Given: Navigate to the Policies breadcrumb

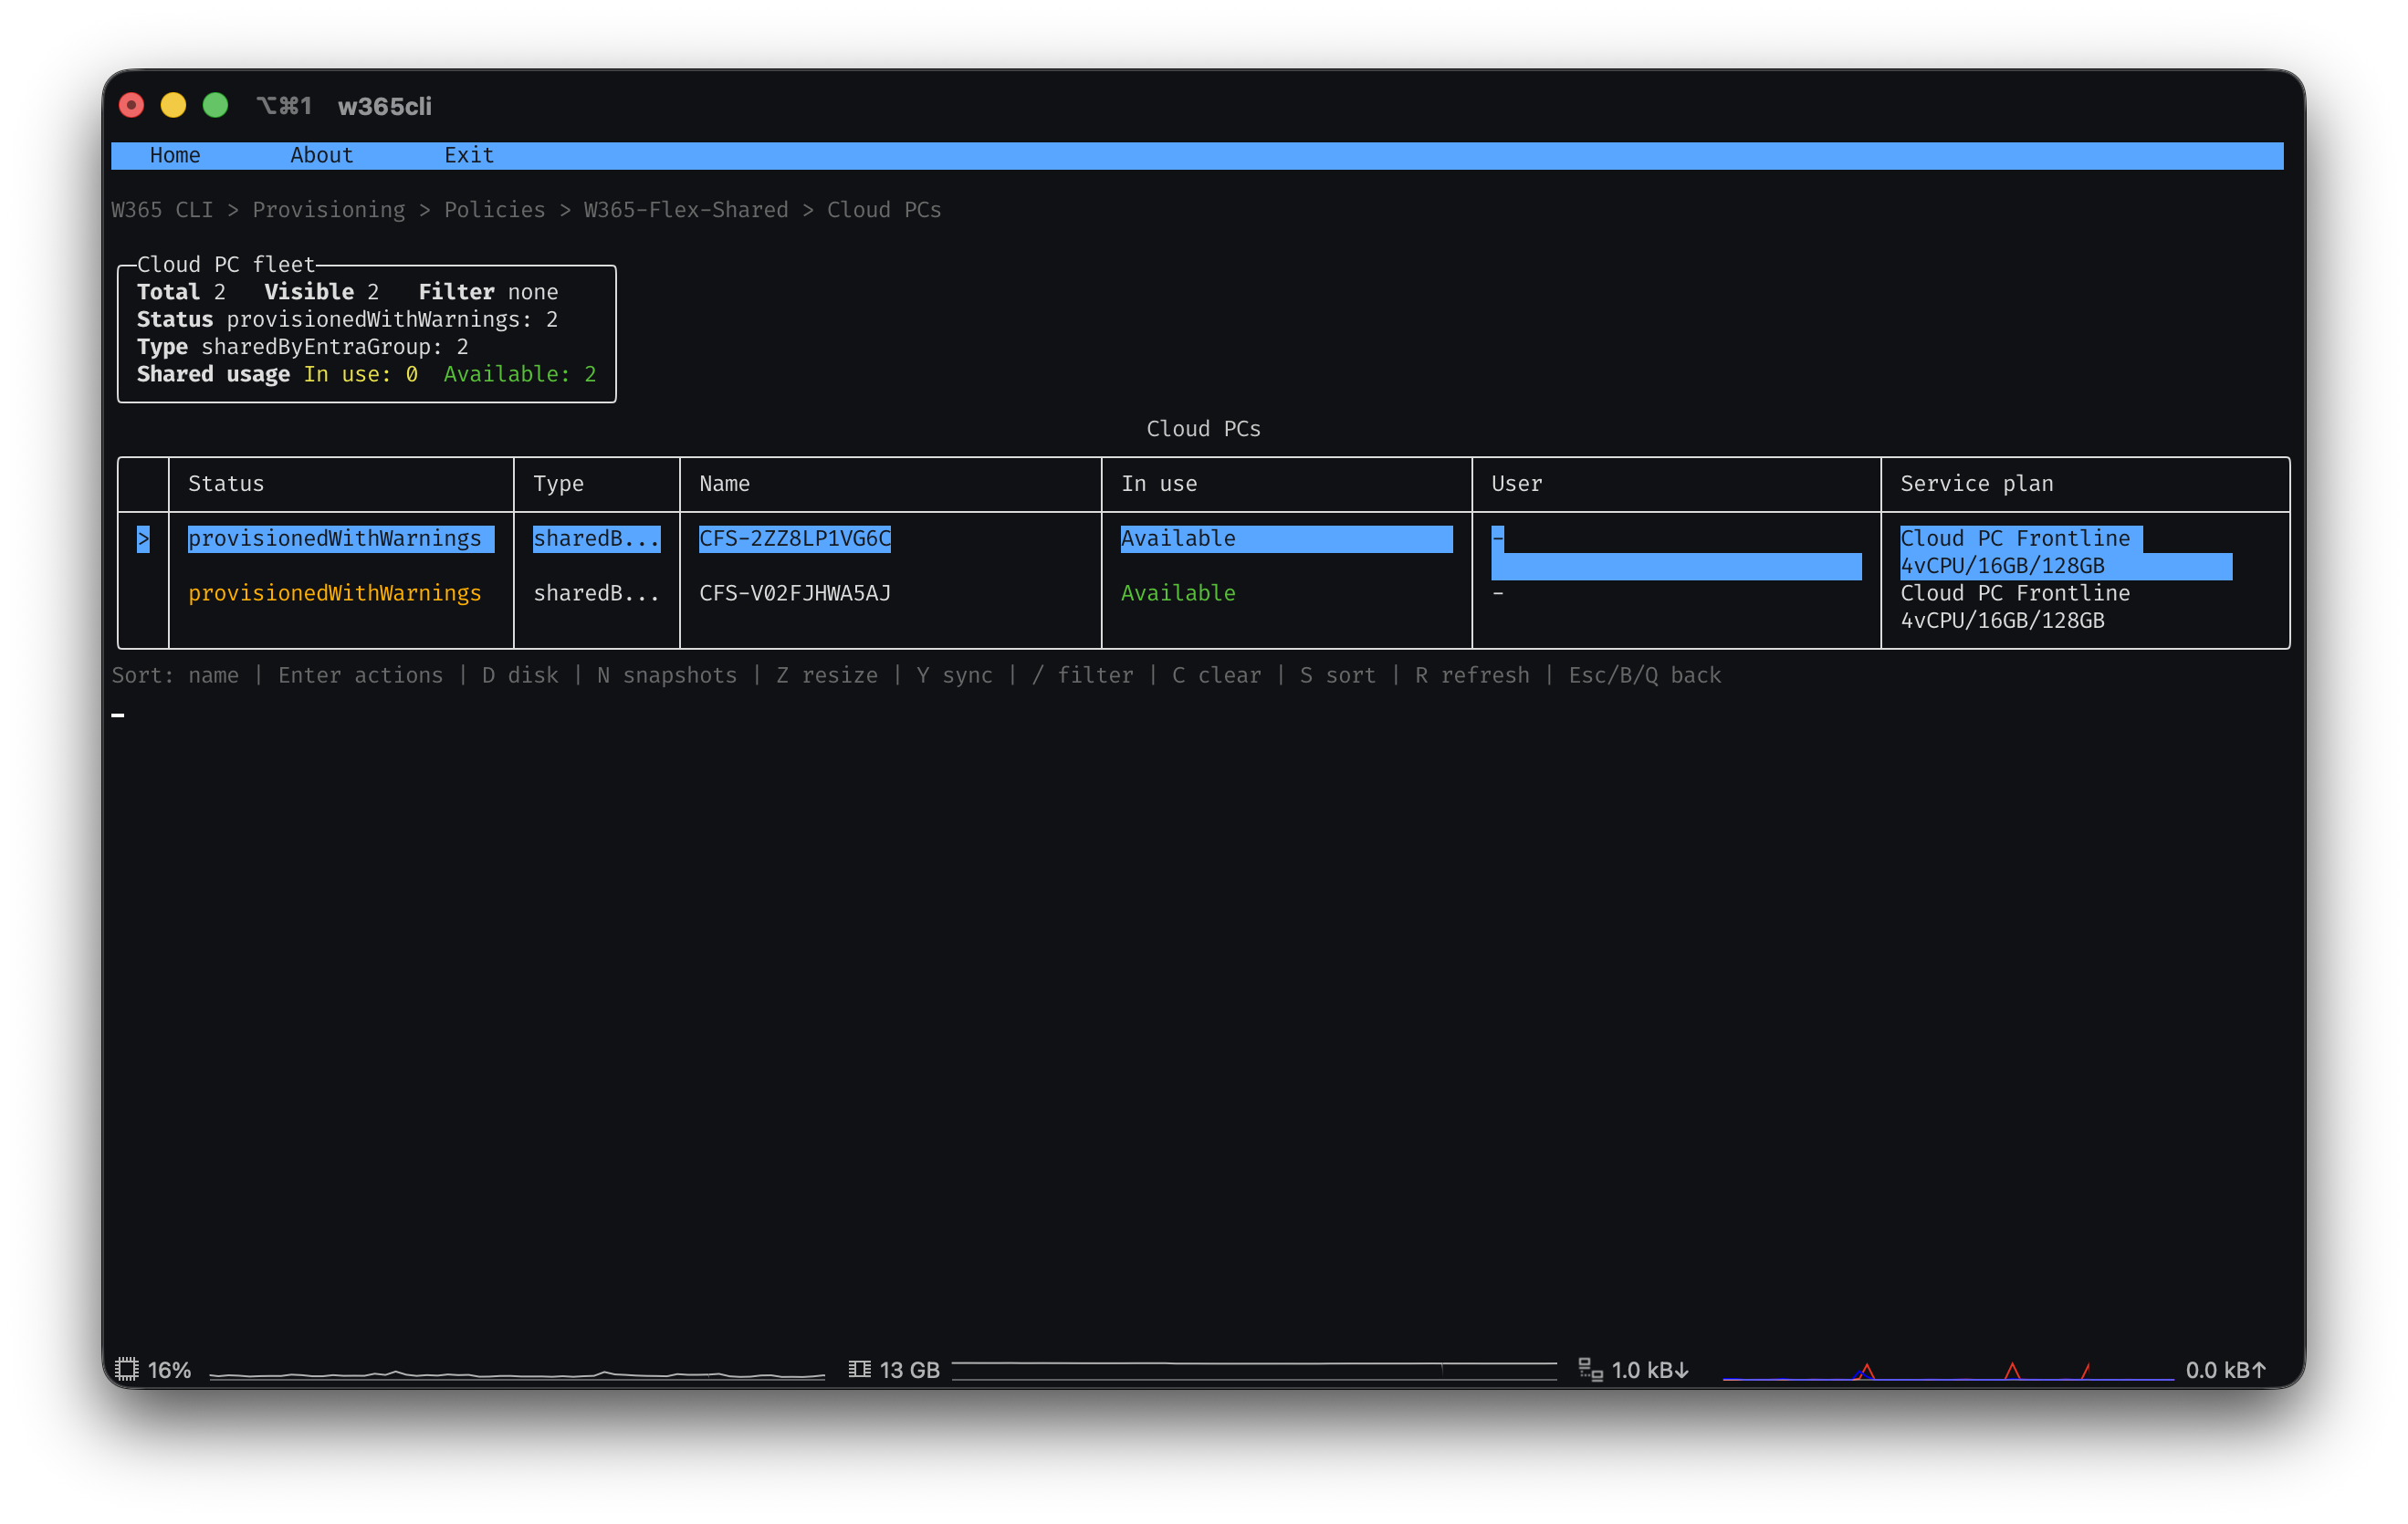Looking at the screenshot, I should coord(495,210).
